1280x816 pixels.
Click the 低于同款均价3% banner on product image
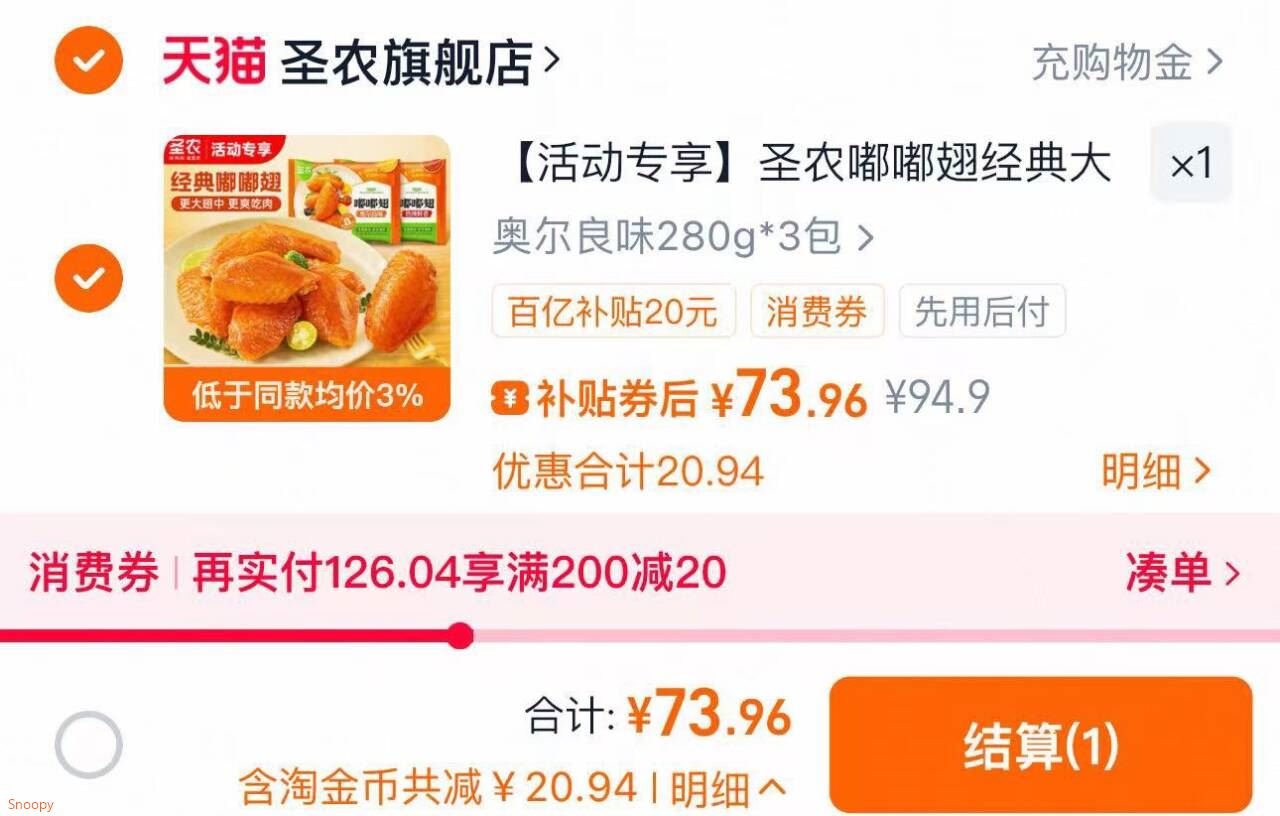tap(307, 395)
